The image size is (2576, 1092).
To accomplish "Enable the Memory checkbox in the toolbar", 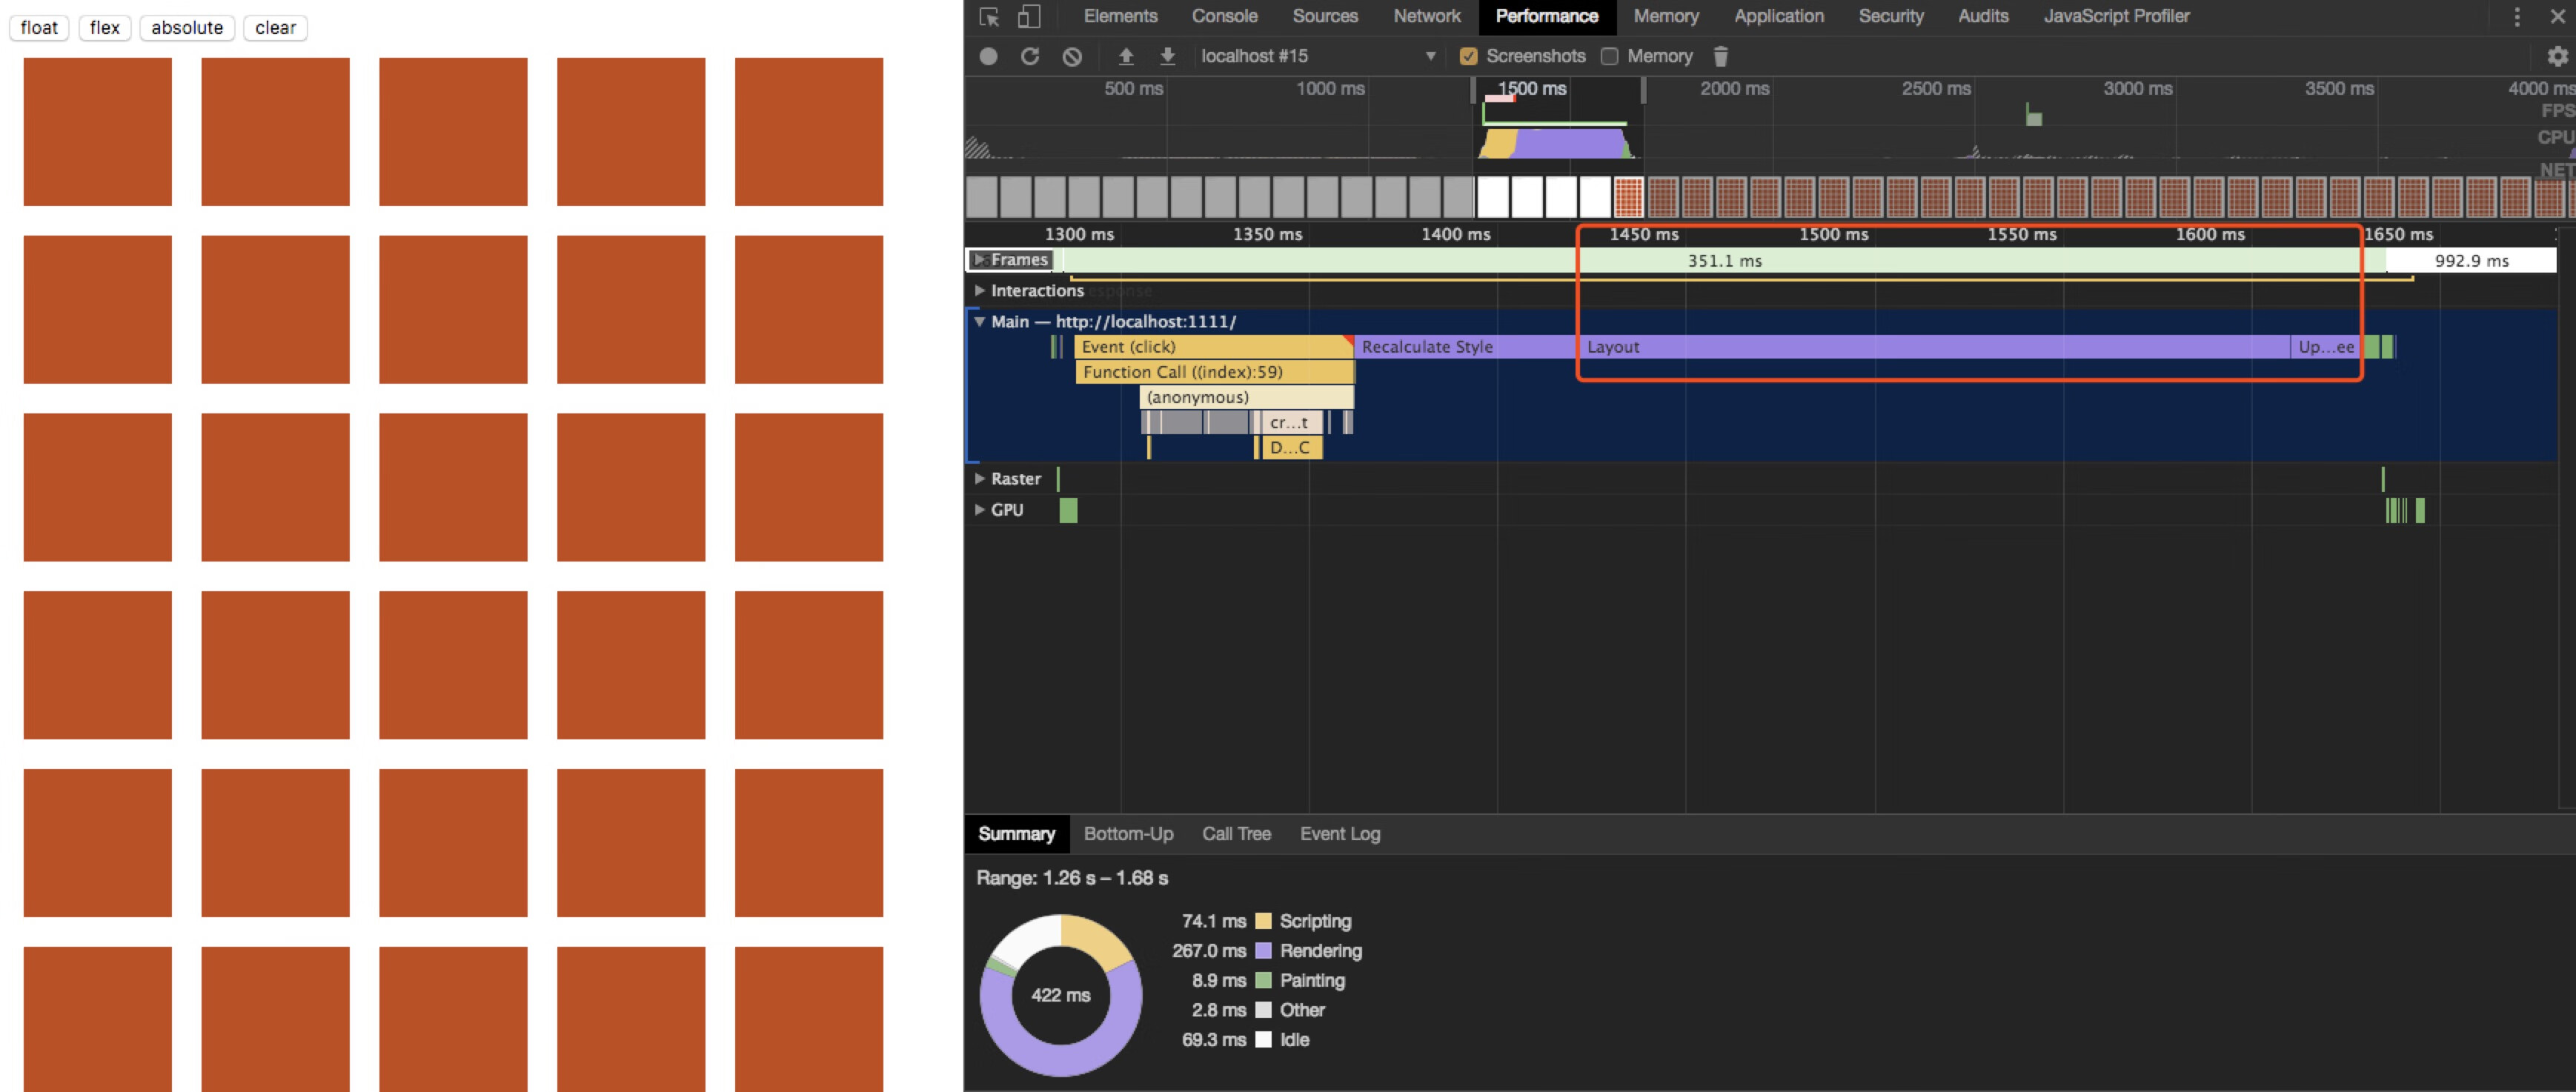I will (x=1609, y=56).
